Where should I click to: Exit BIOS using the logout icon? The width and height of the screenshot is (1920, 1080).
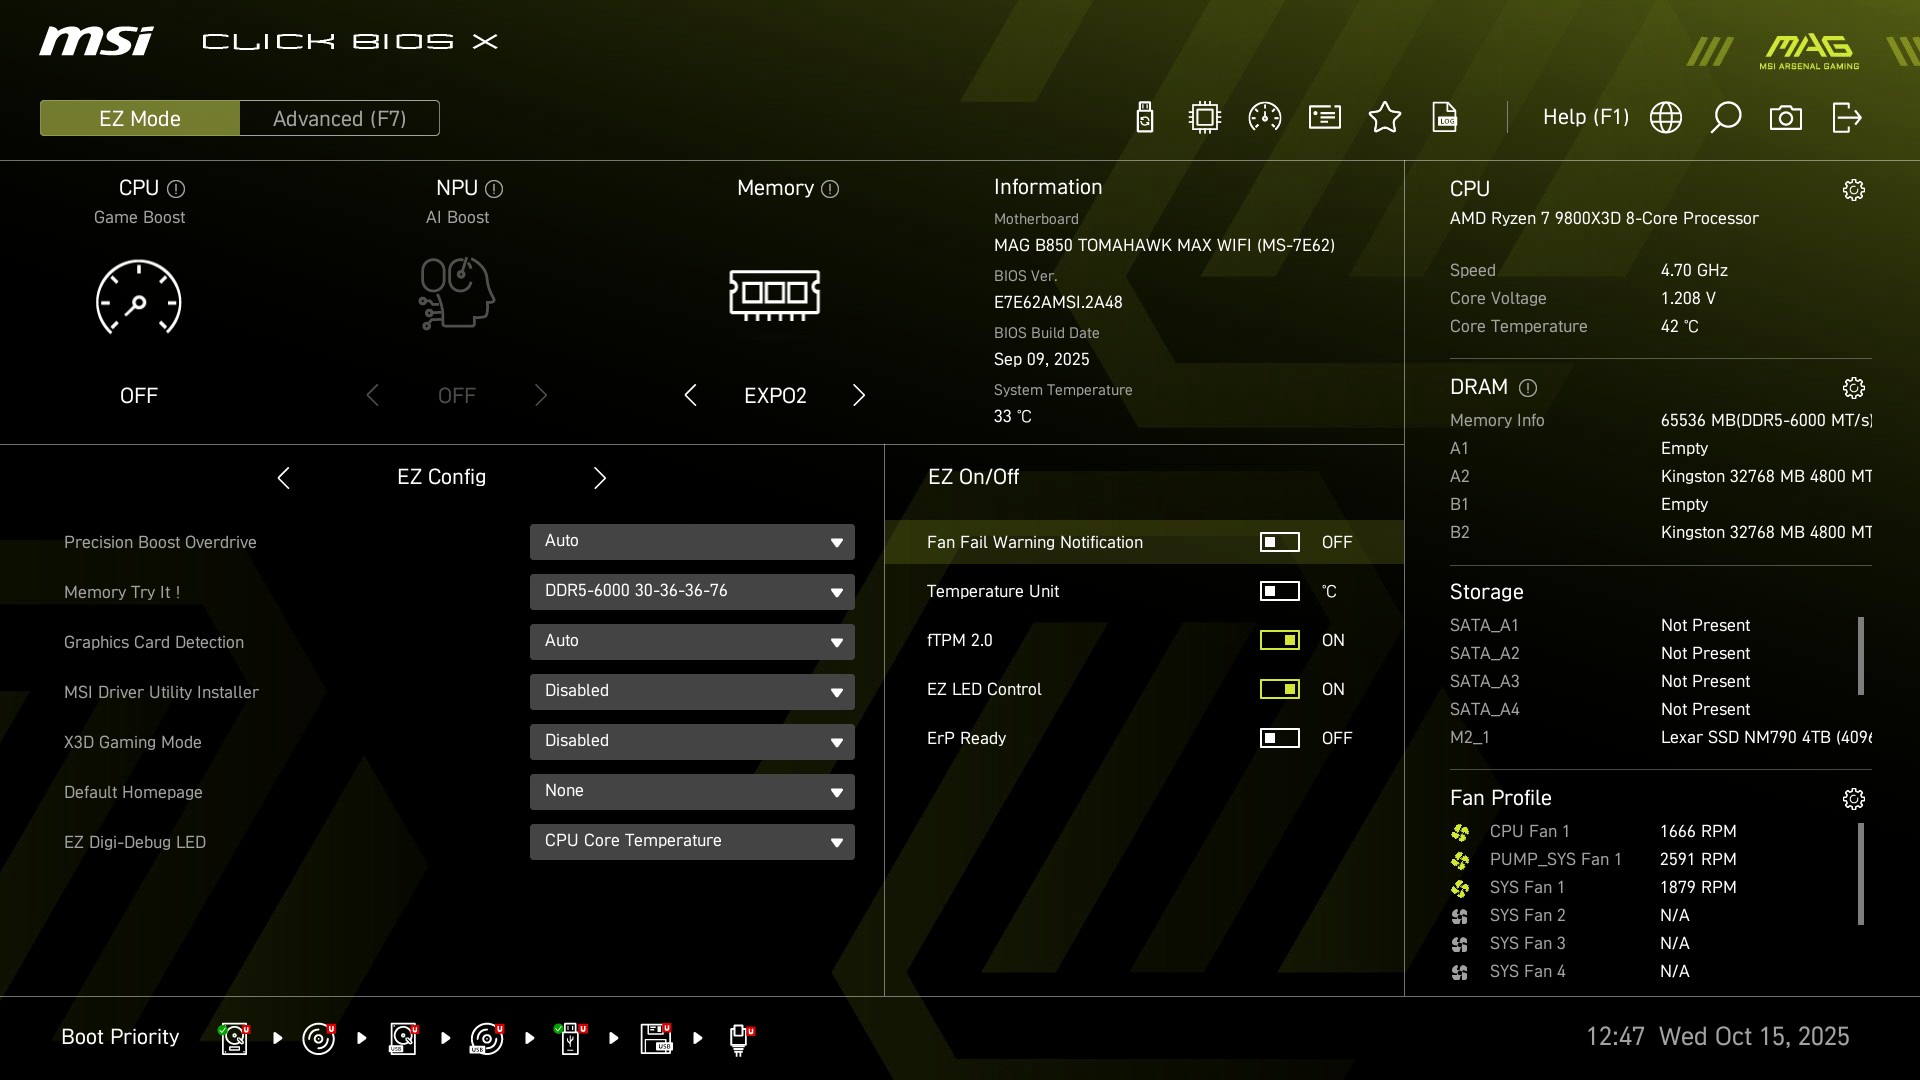point(1847,117)
